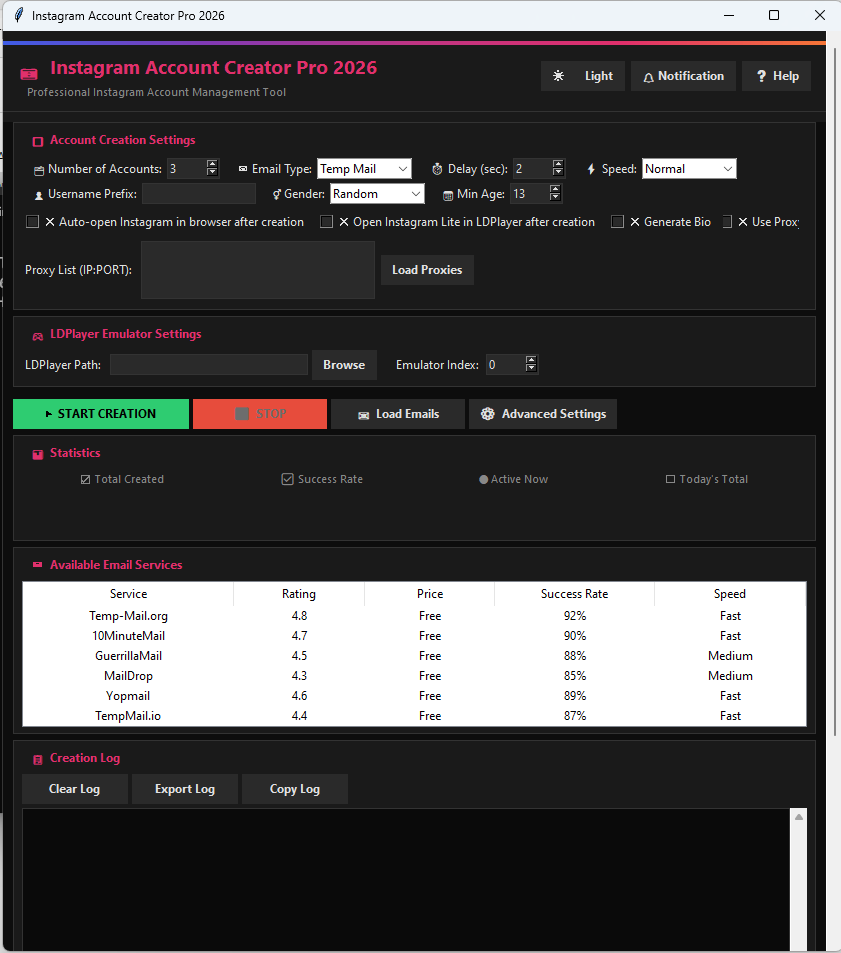This screenshot has width=841, height=953.
Task: Click the creation log scrollbar up arrow
Action: 798,817
